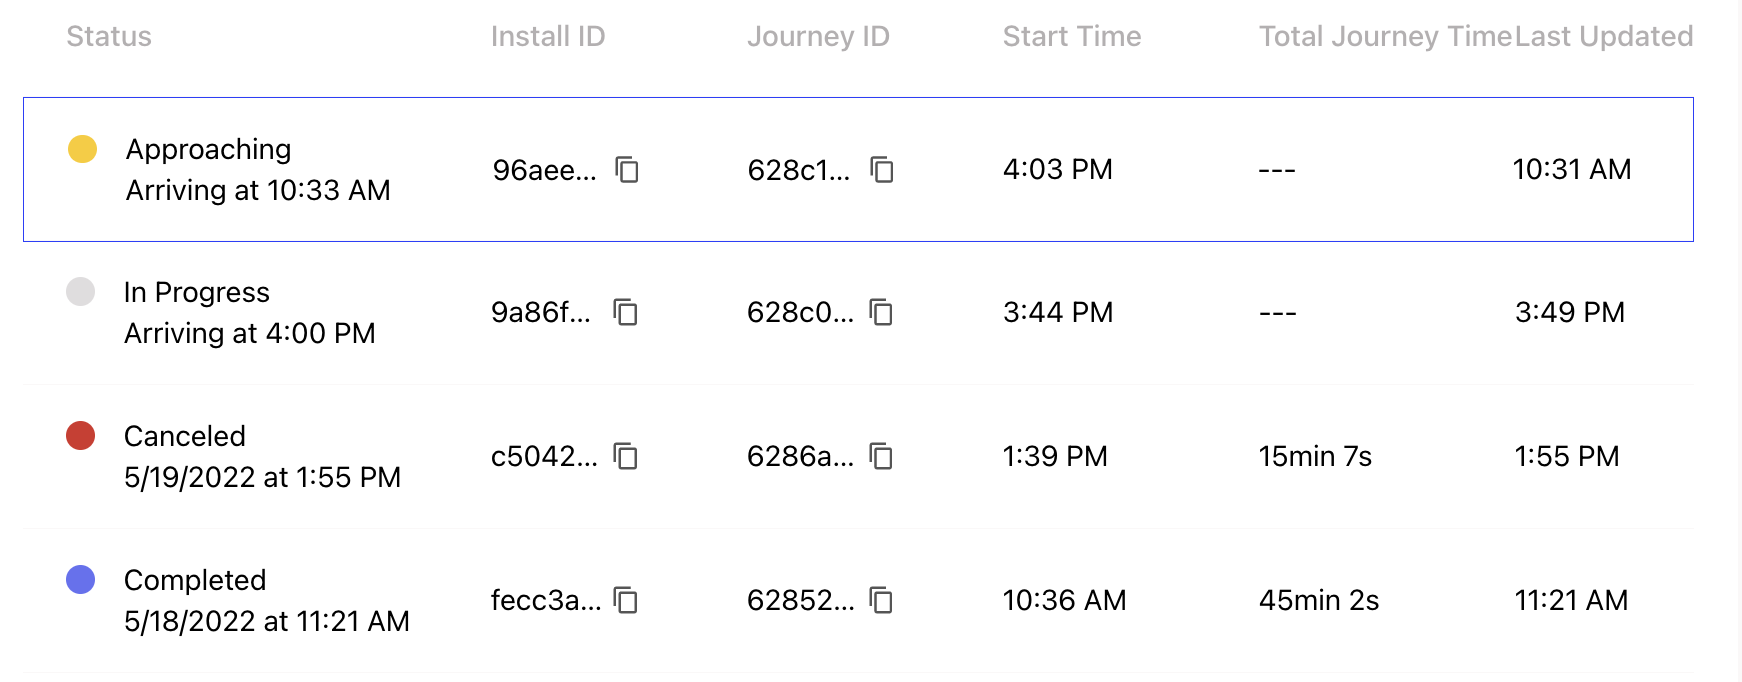Click the Last Updated column header
The width and height of the screenshot is (1742, 682).
tap(1603, 37)
